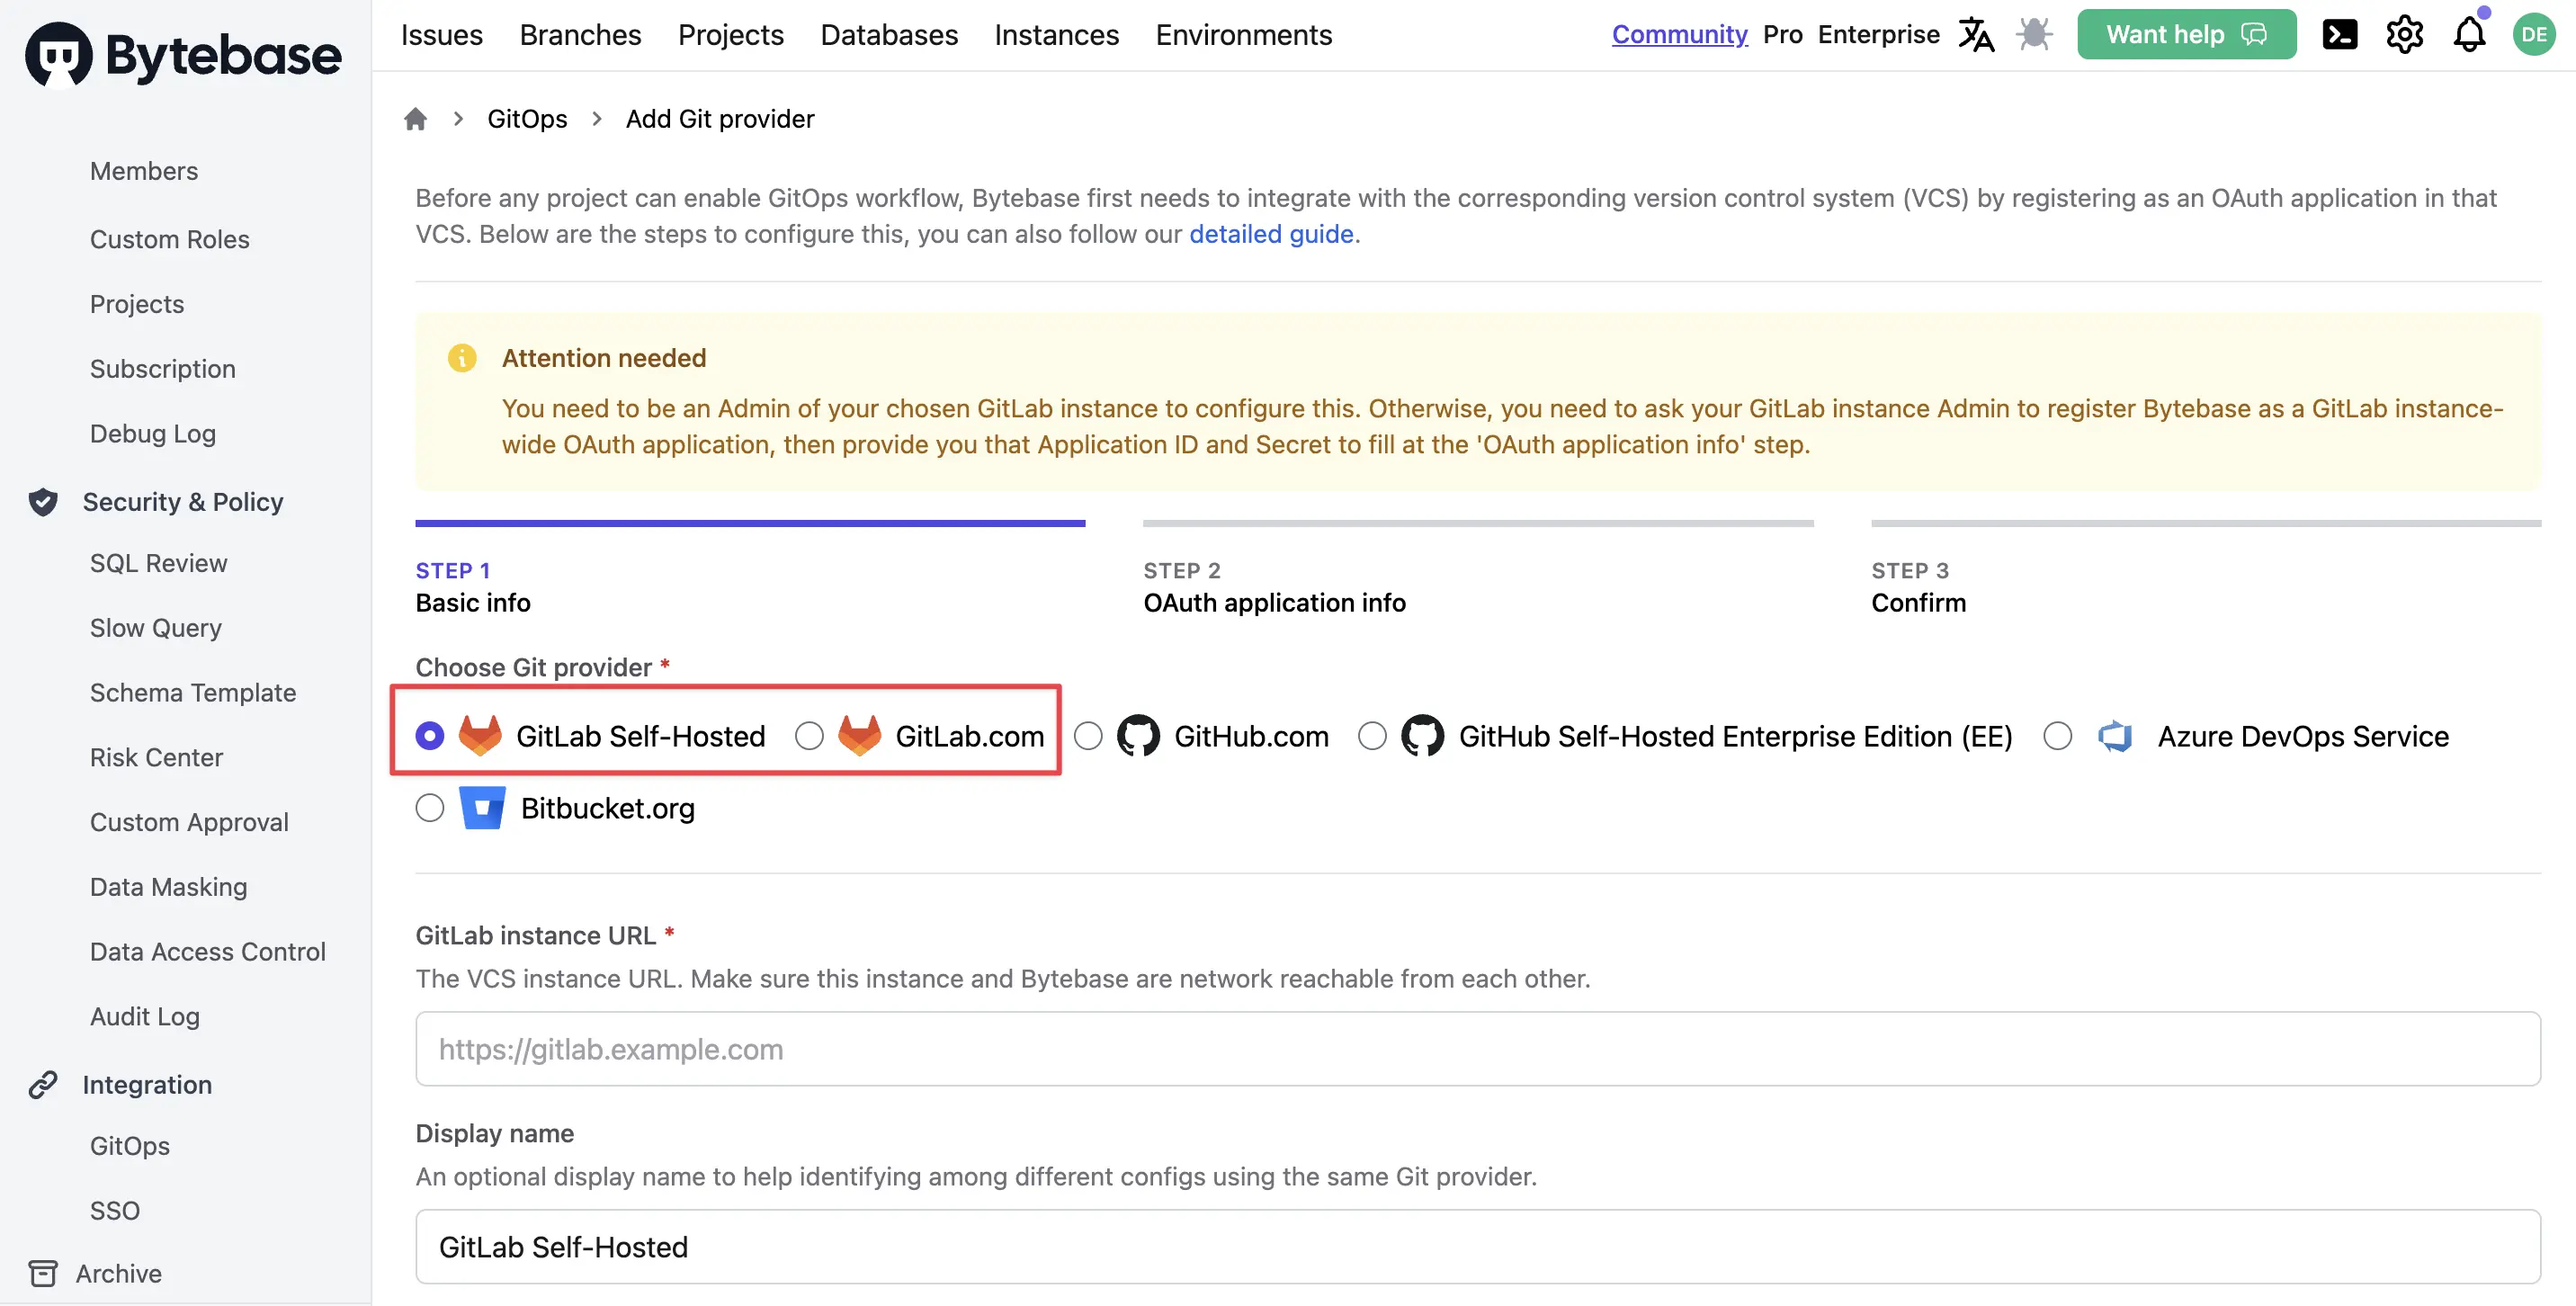Navigate to GitOps breadcrumb
This screenshot has height=1306, width=2576.
click(x=526, y=119)
